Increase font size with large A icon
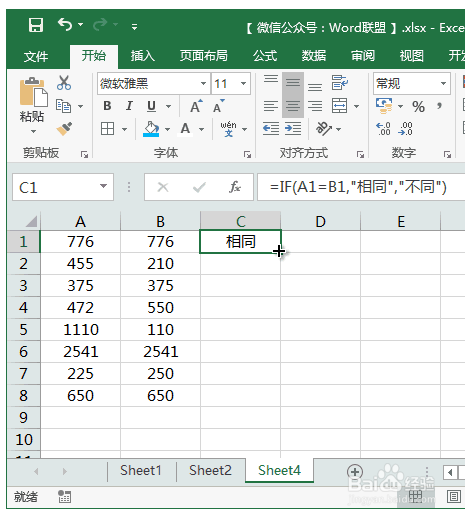 click(196, 106)
